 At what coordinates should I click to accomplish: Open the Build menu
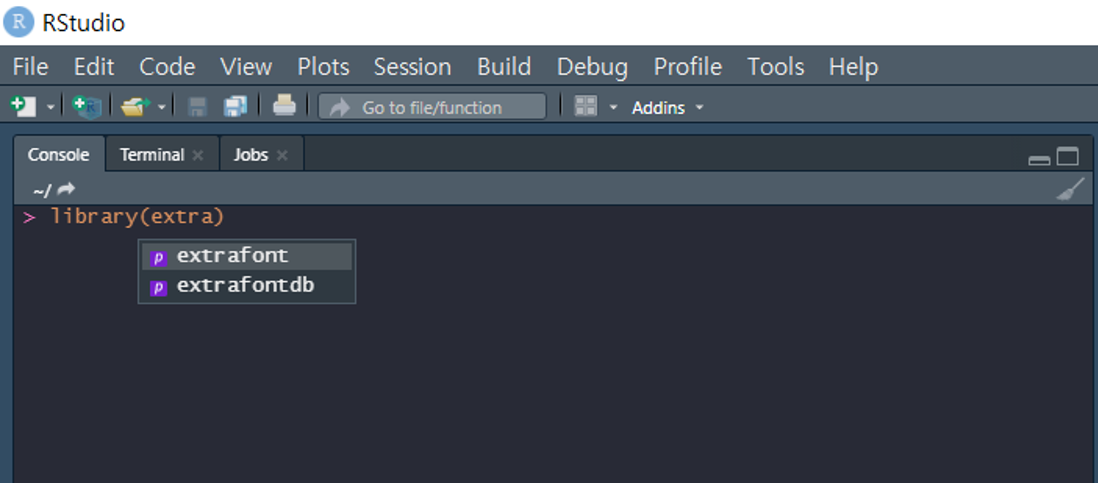(x=503, y=67)
